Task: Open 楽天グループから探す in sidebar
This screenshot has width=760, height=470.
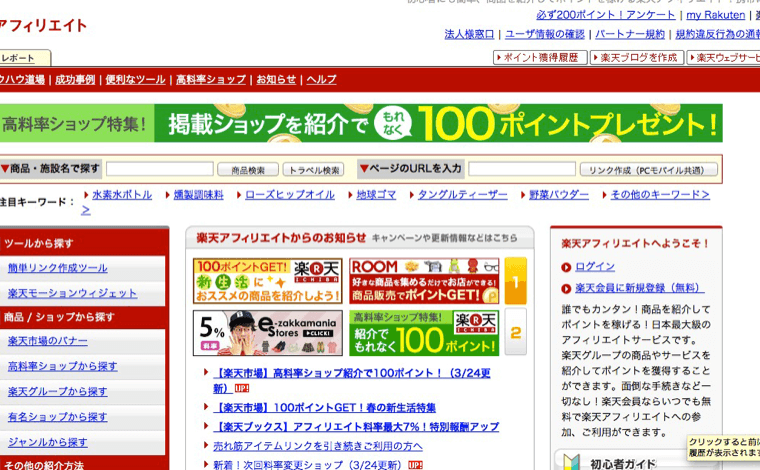Action: (57, 392)
